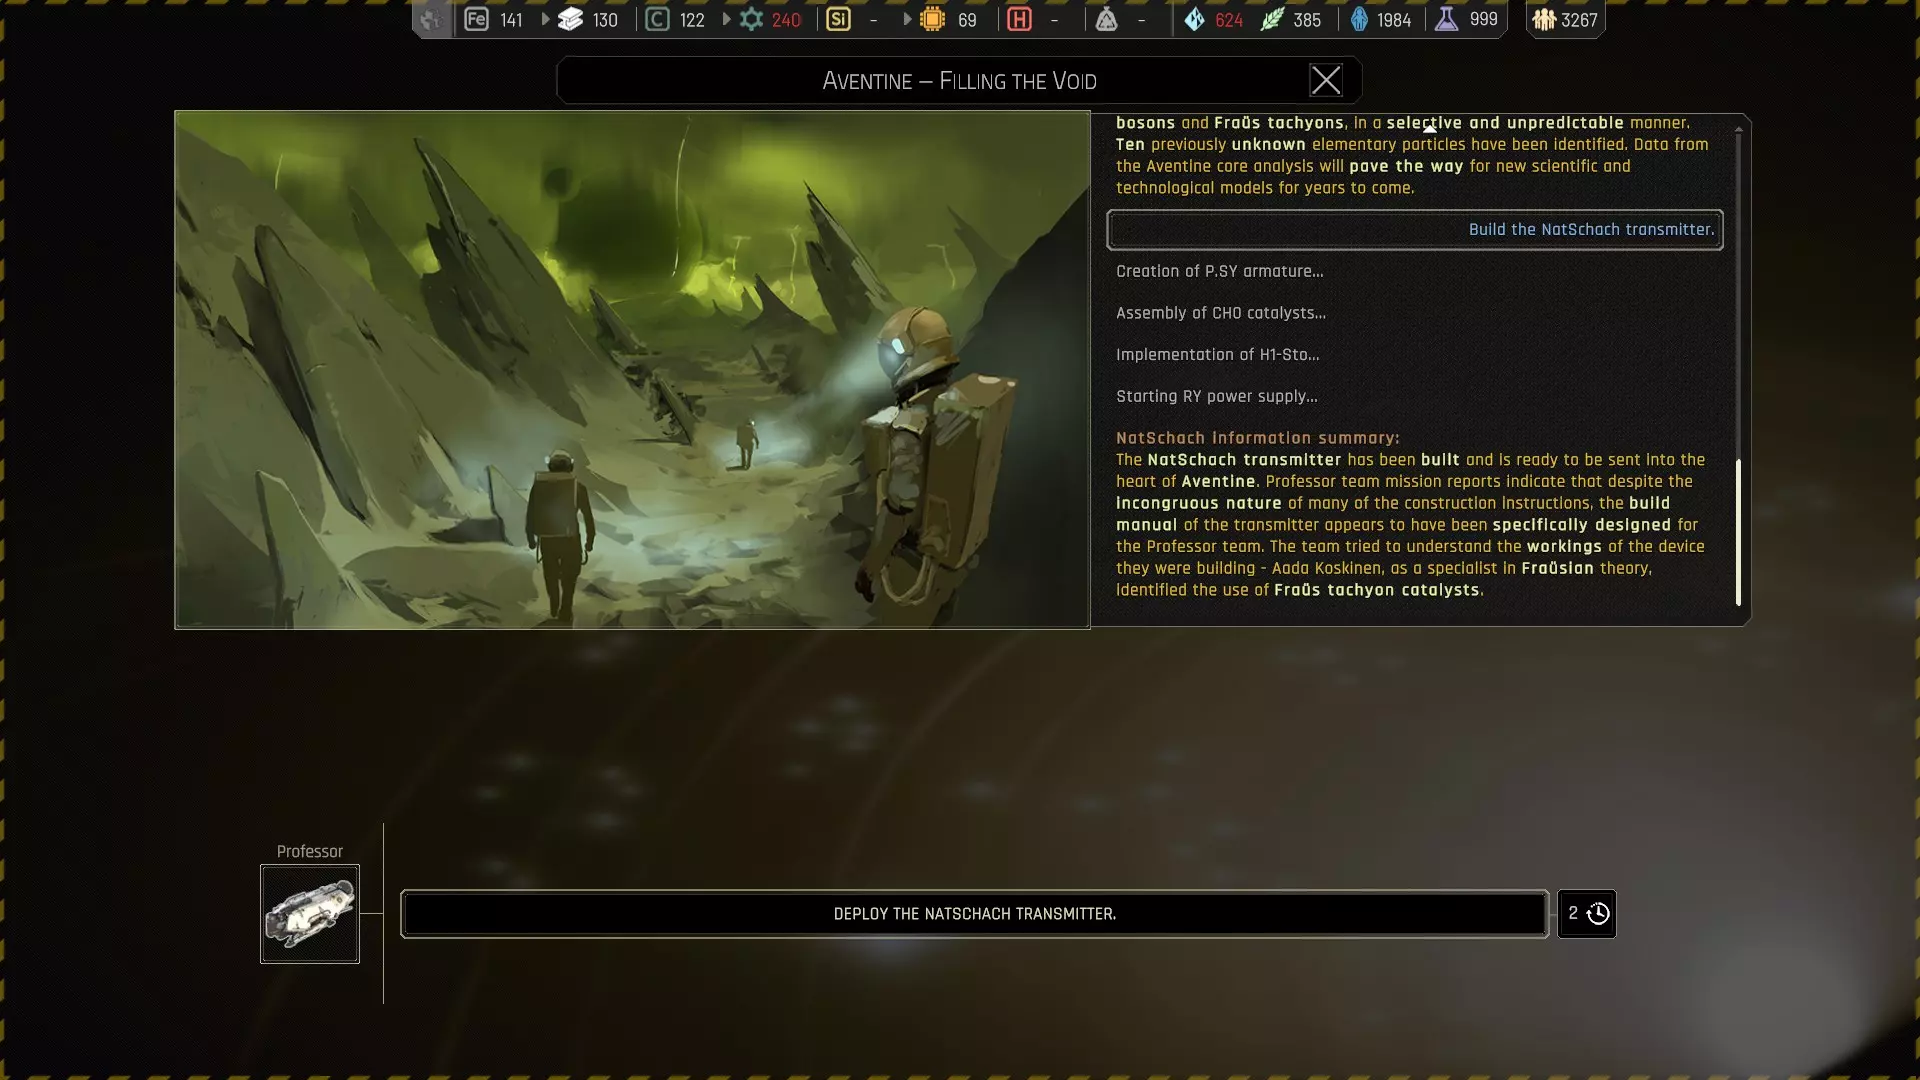Viewport: 1920px width, 1080px height.
Task: Click the planet icon at left of resource bar
Action: click(431, 19)
